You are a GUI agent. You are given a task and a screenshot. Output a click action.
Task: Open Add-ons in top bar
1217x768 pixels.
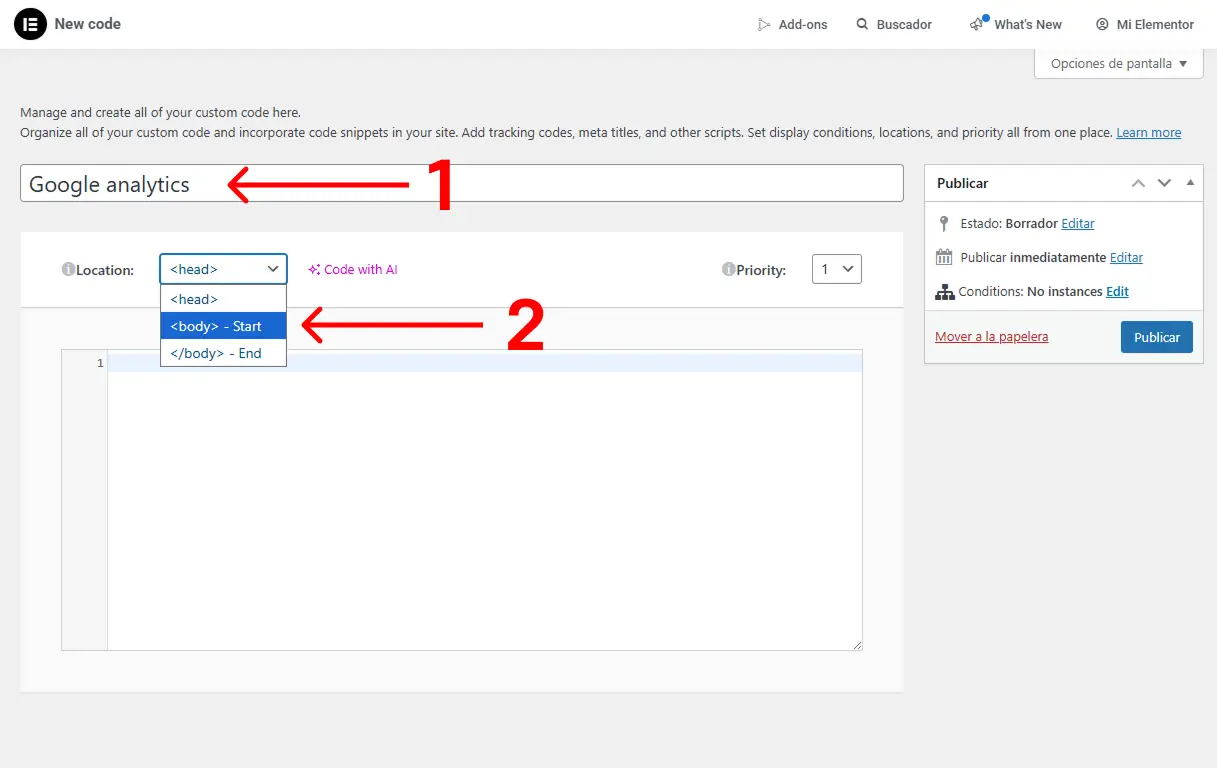pos(793,24)
